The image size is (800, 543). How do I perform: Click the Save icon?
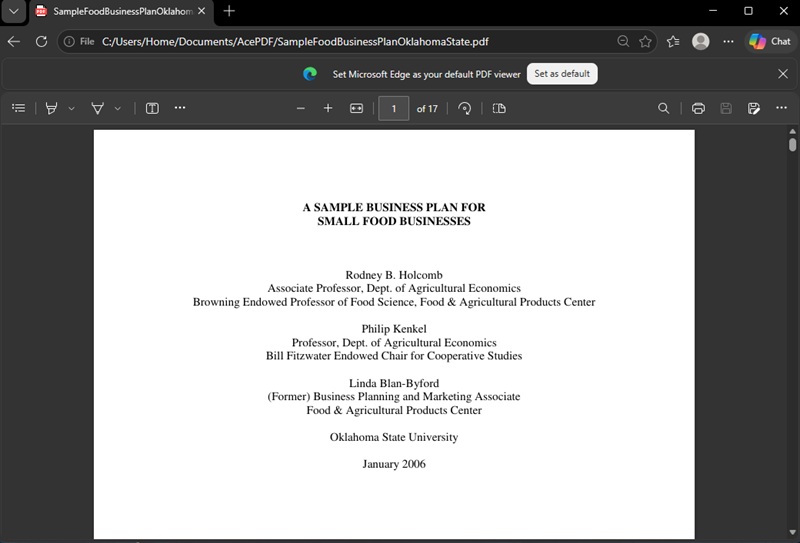726,108
